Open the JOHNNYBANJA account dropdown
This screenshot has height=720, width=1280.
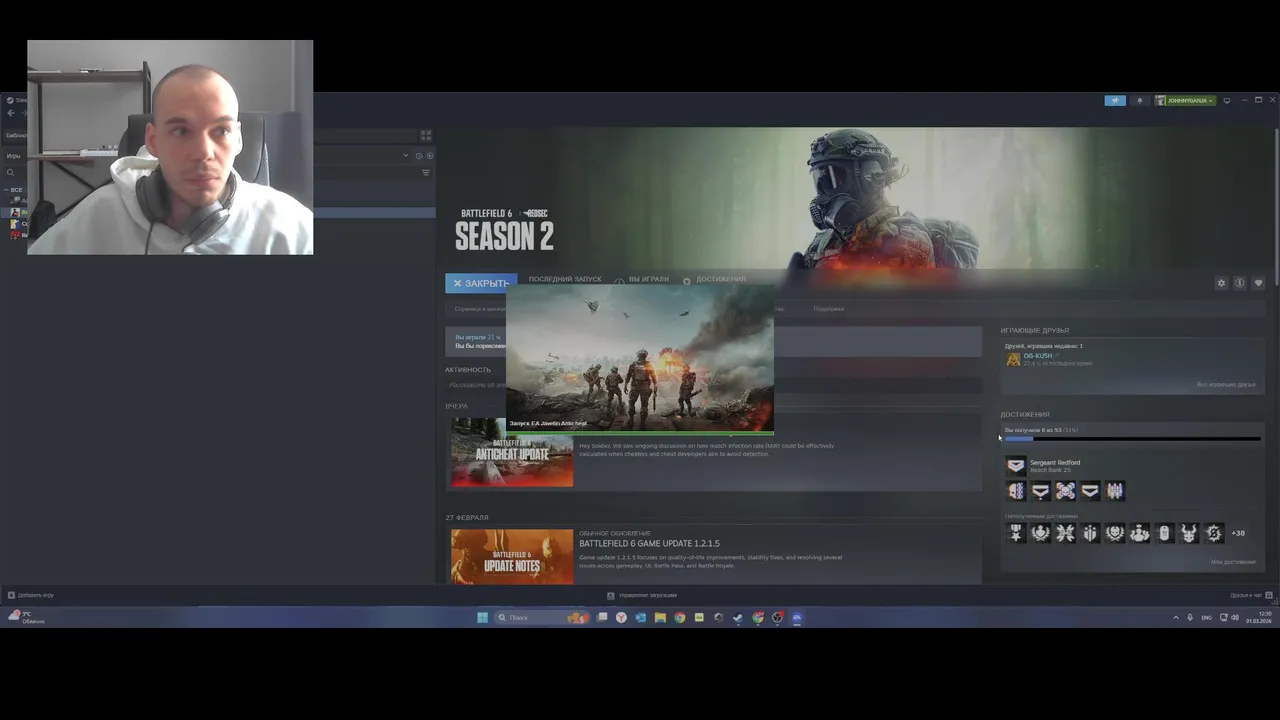click(1185, 100)
